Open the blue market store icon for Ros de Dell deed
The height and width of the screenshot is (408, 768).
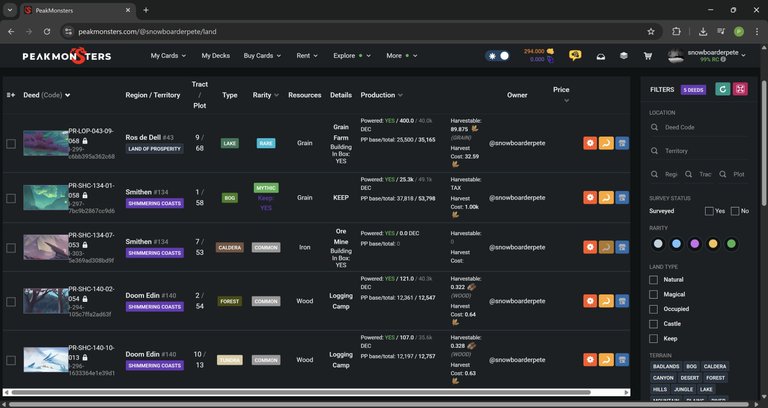point(622,143)
